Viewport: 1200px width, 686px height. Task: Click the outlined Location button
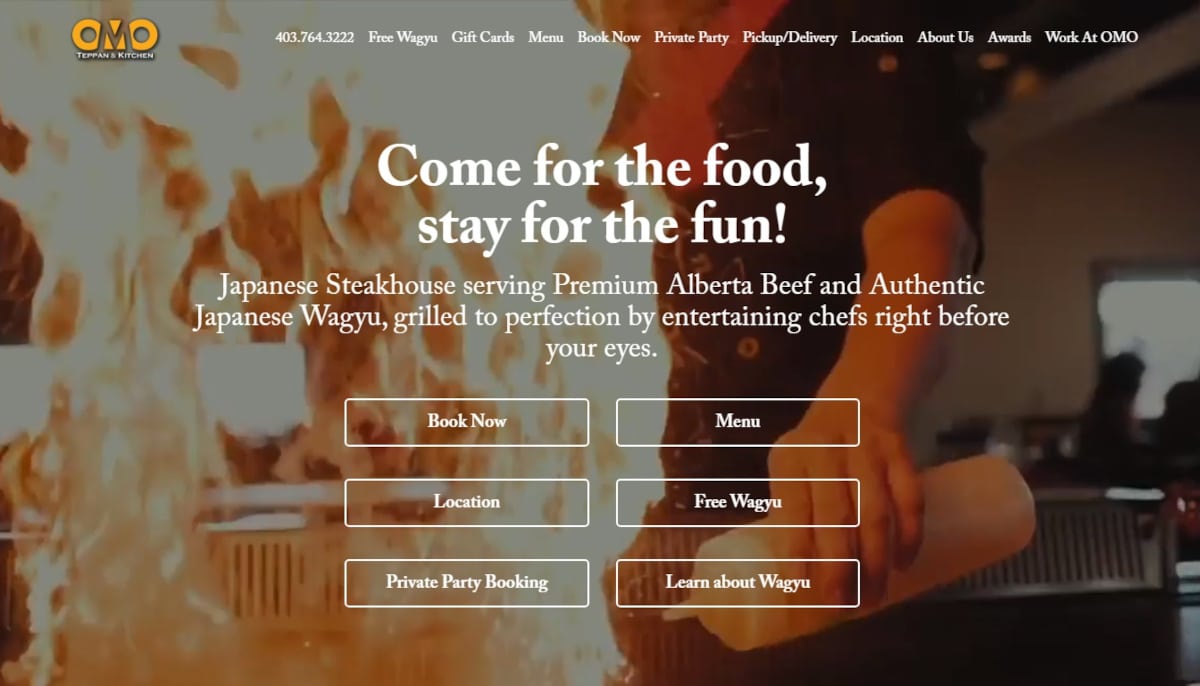point(467,502)
